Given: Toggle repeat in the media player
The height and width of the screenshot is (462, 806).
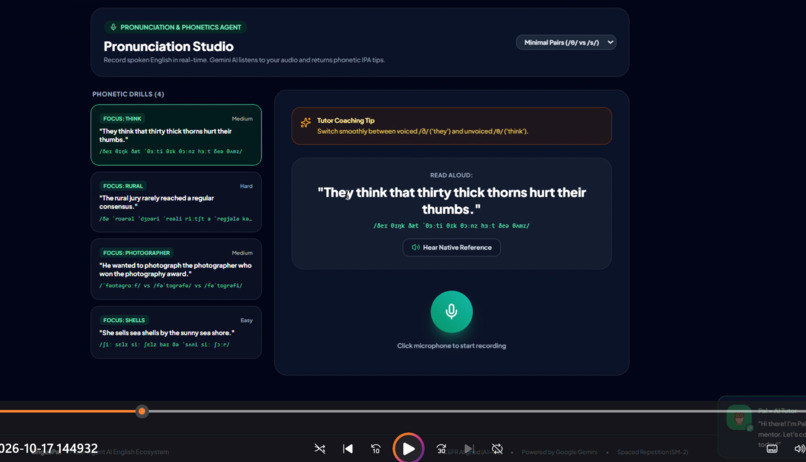Looking at the screenshot, I should (497, 449).
